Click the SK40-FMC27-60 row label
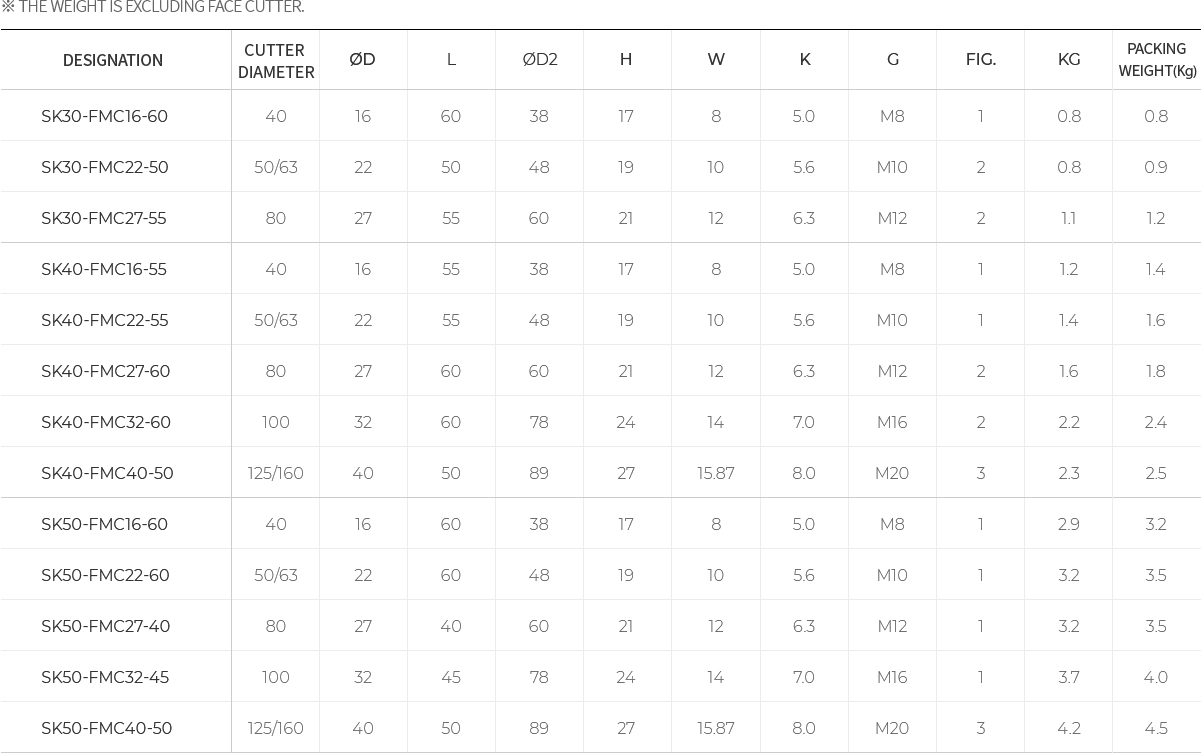Screen dimensions: 1201x753 pyautogui.click(x=106, y=371)
